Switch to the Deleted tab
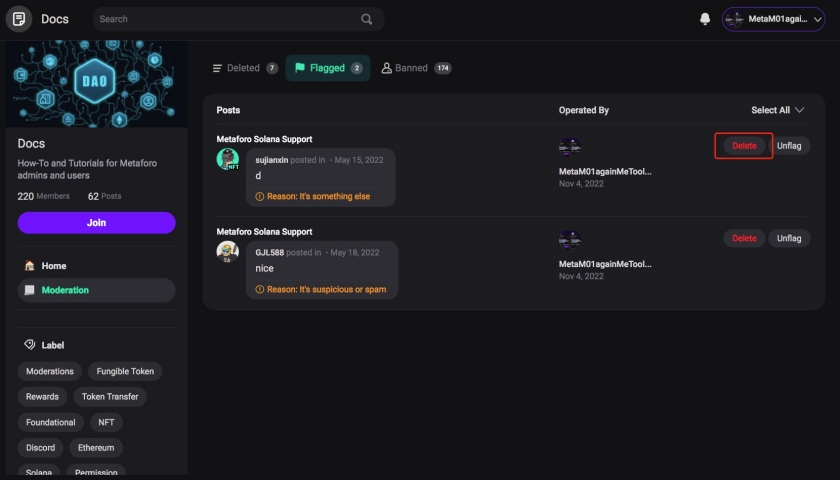The width and height of the screenshot is (840, 480). tap(244, 68)
